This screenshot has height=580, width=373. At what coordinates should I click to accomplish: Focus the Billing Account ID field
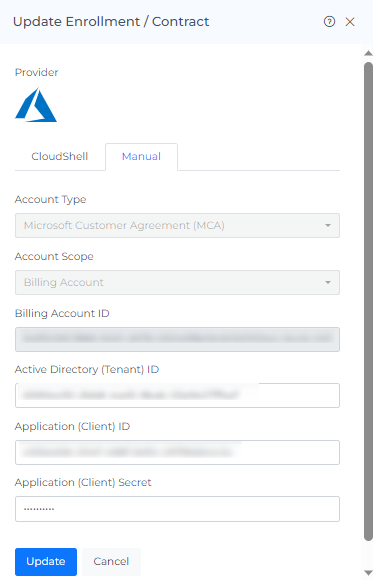(177, 339)
